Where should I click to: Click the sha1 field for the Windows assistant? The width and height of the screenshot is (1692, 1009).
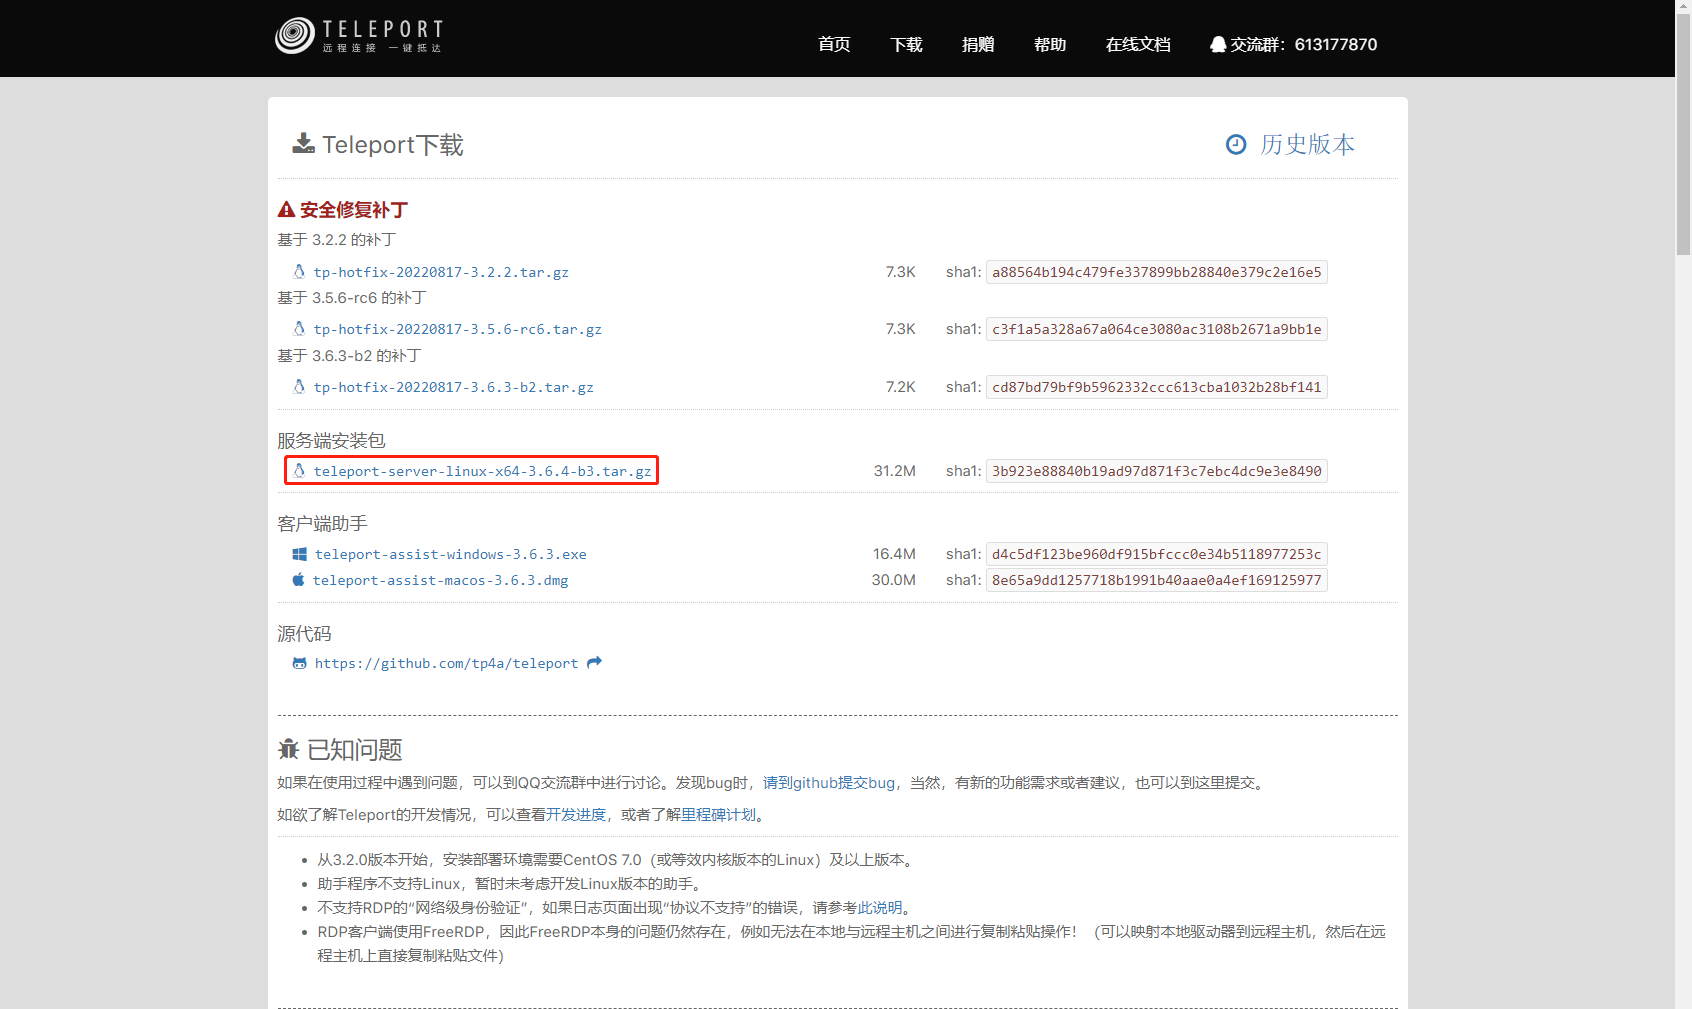pyautogui.click(x=1157, y=554)
